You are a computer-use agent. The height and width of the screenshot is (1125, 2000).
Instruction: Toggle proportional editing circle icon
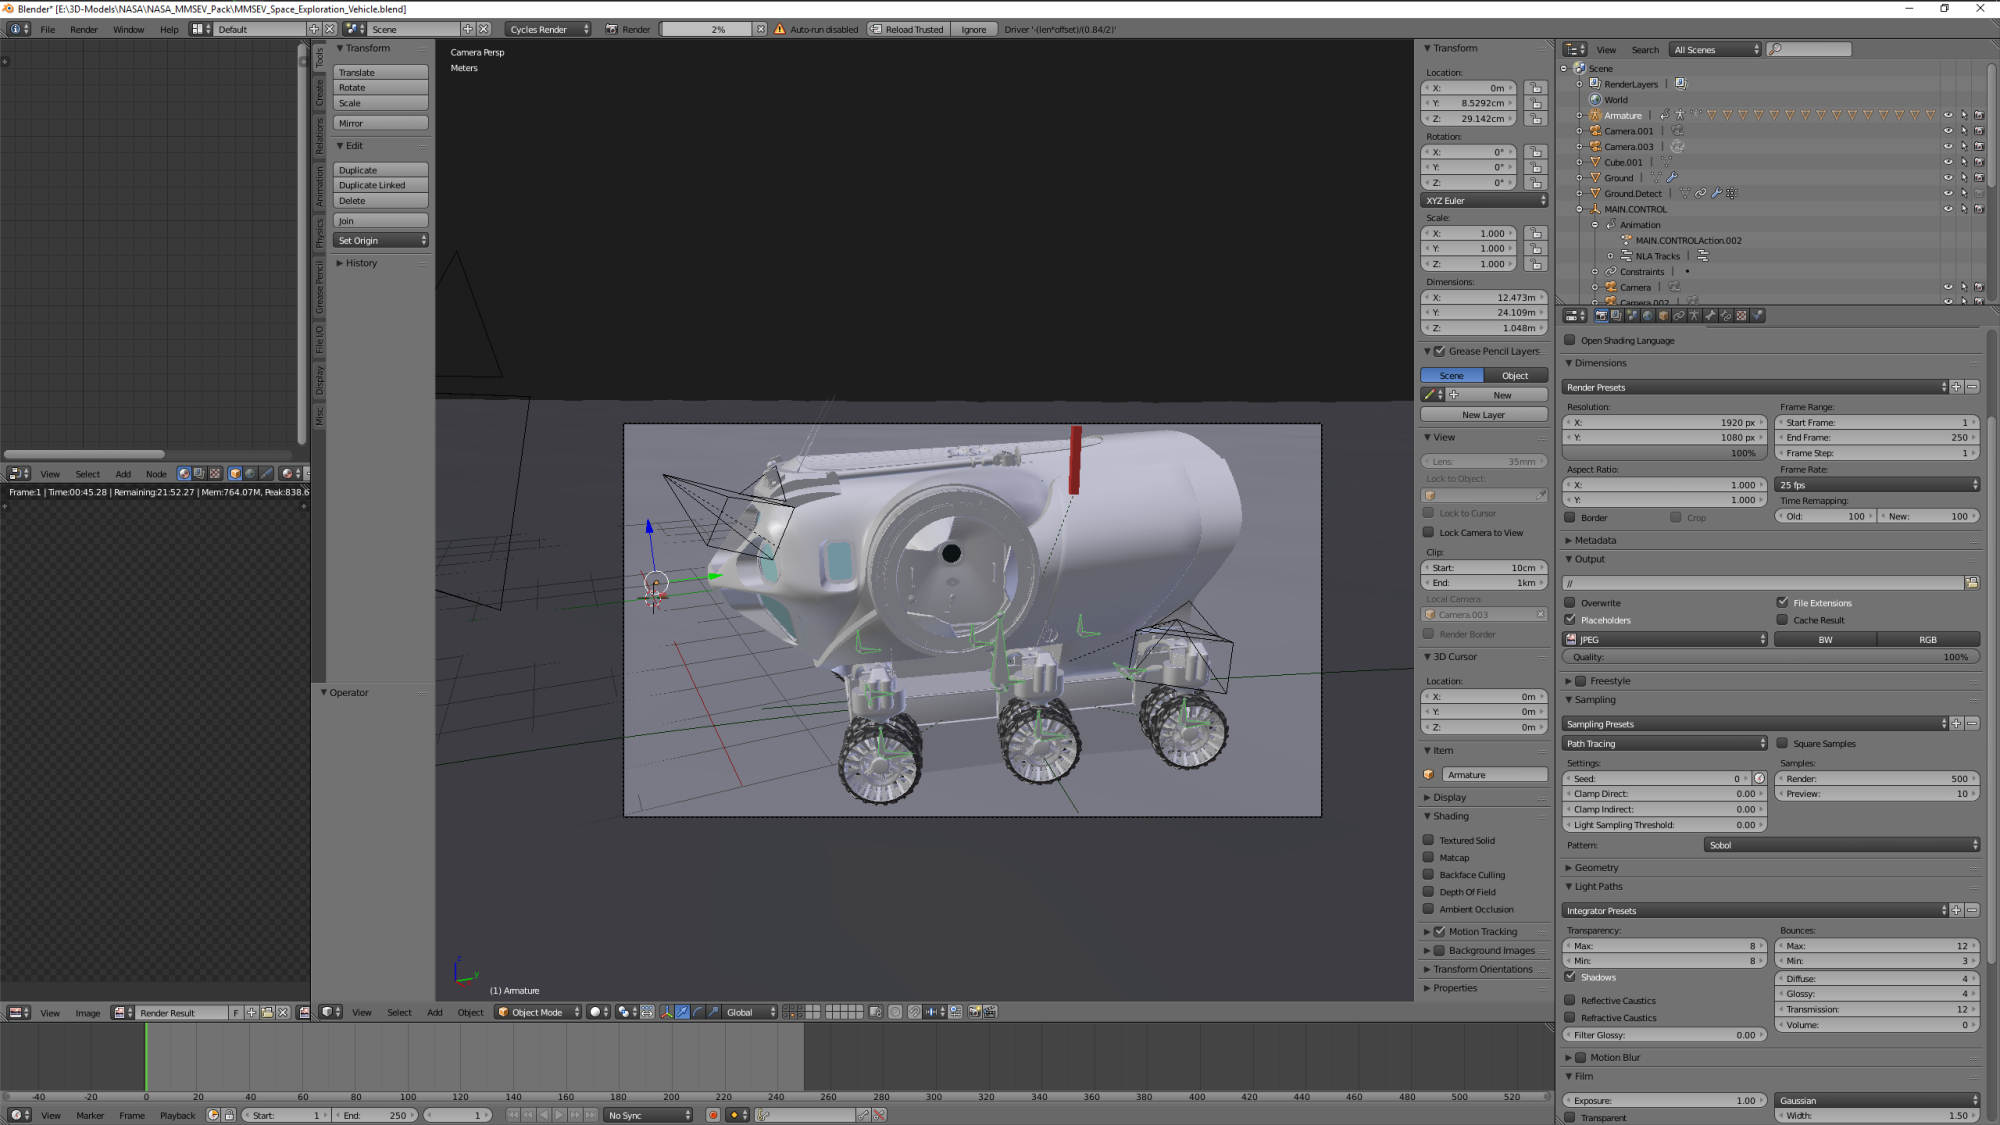(895, 1012)
